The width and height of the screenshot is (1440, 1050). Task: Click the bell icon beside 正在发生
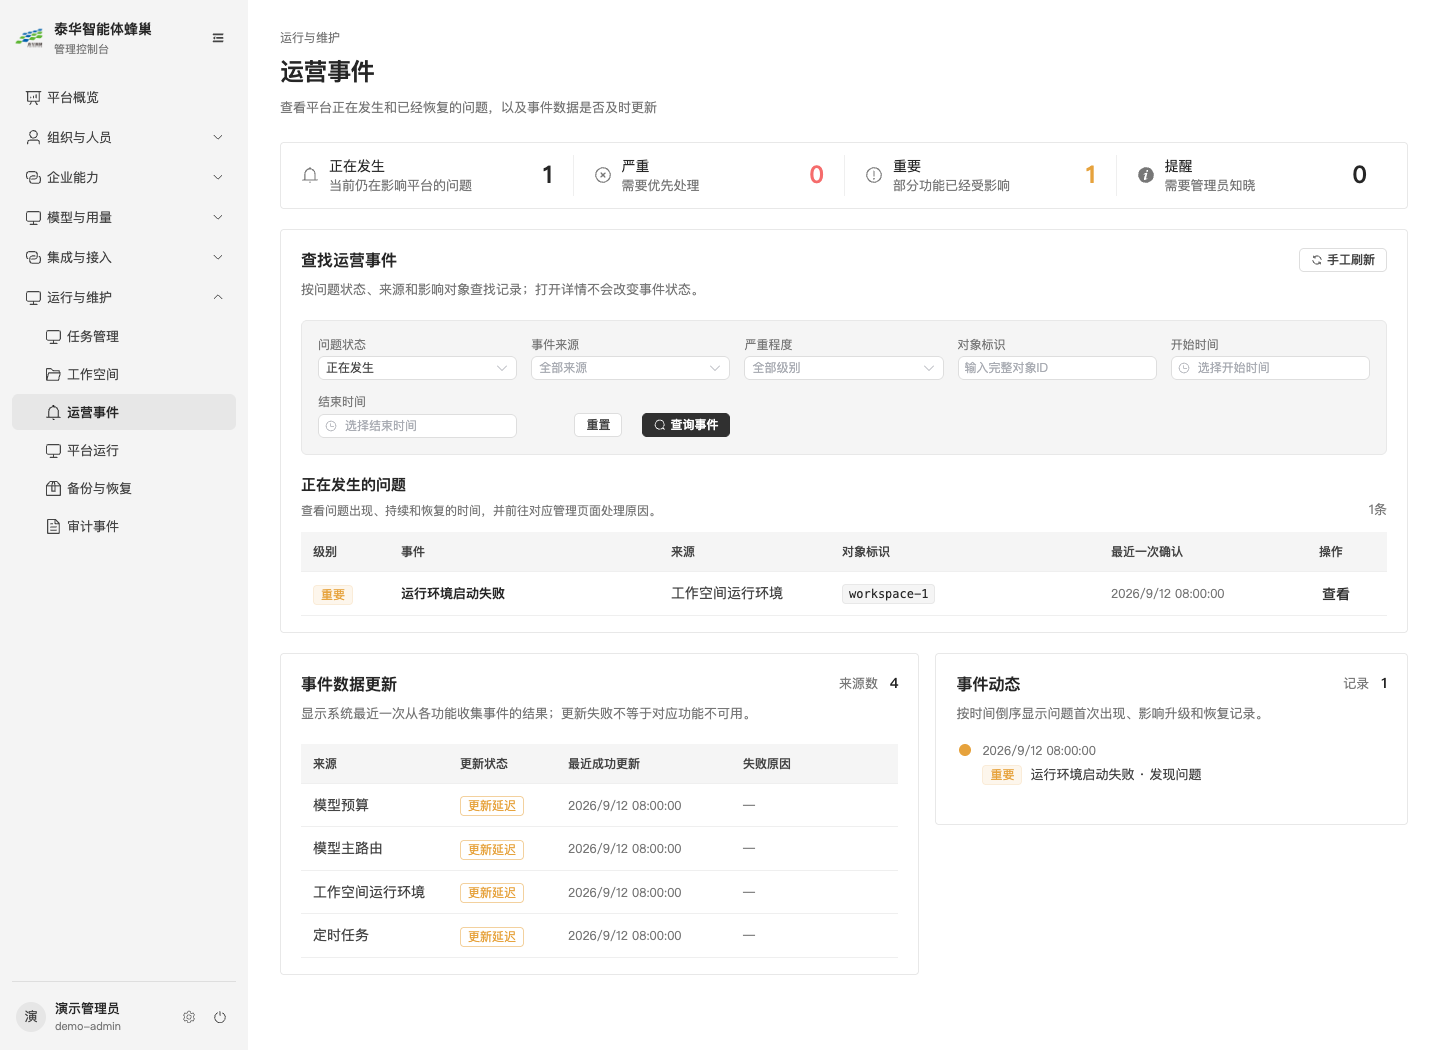pos(310,175)
